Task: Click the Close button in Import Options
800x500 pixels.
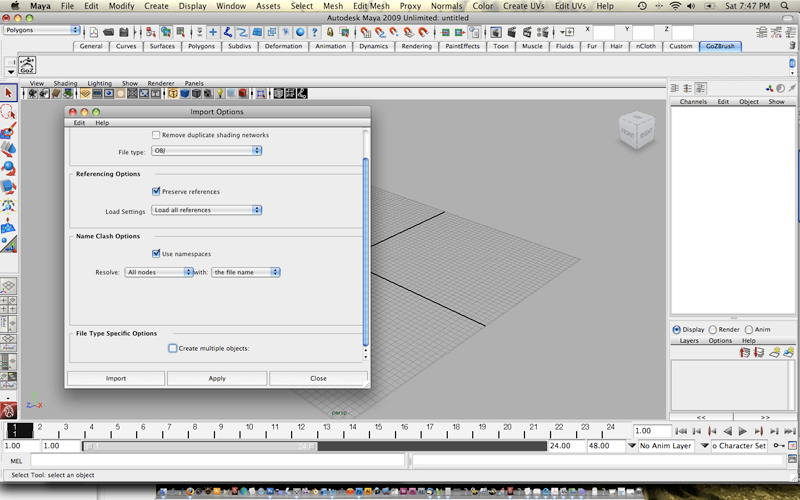Action: pos(318,378)
